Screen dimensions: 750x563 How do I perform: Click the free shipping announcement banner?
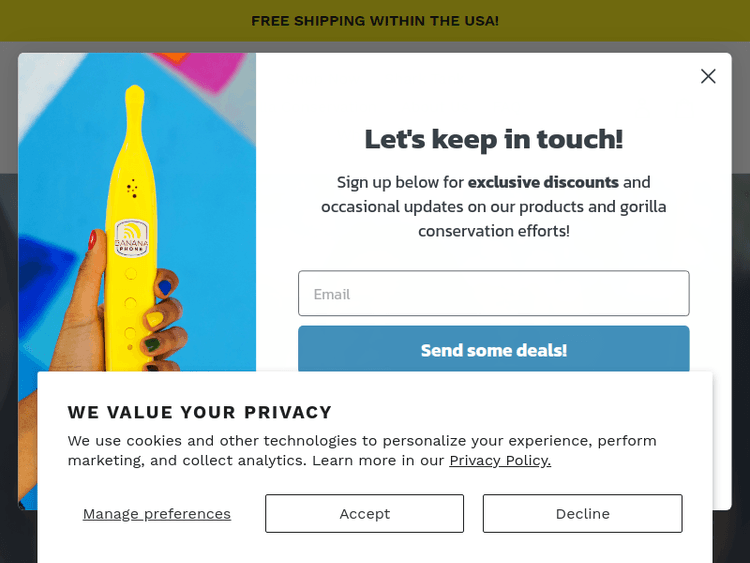click(x=375, y=20)
